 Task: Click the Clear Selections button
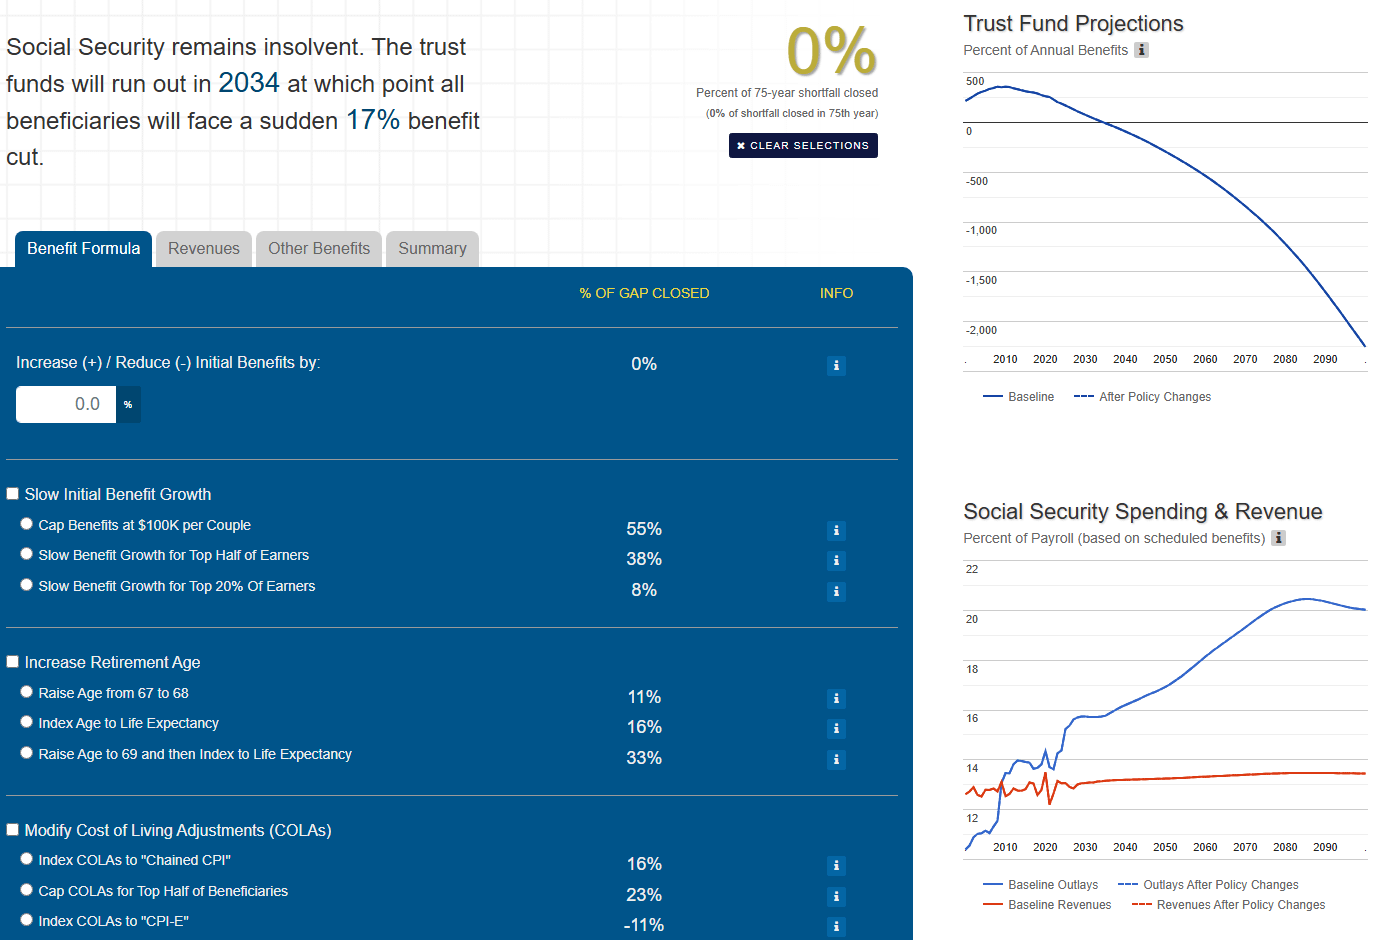(803, 146)
